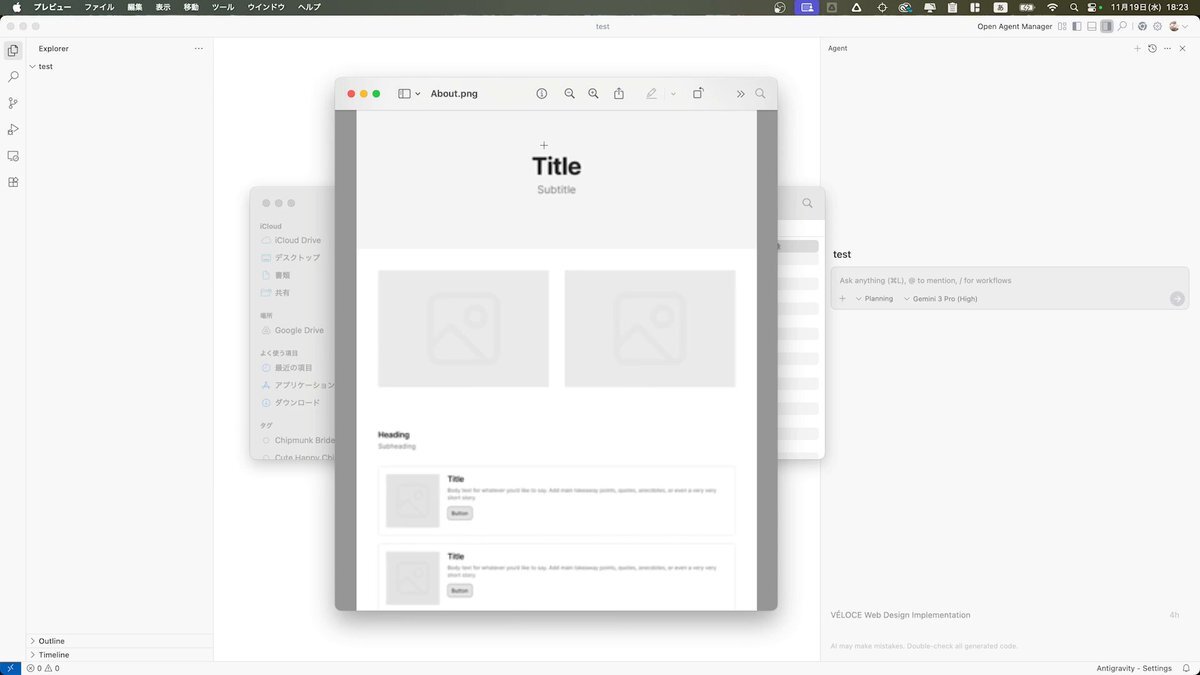Toggle primary side bar visibility
Viewport: 1200px width, 675px height.
[1077, 26]
